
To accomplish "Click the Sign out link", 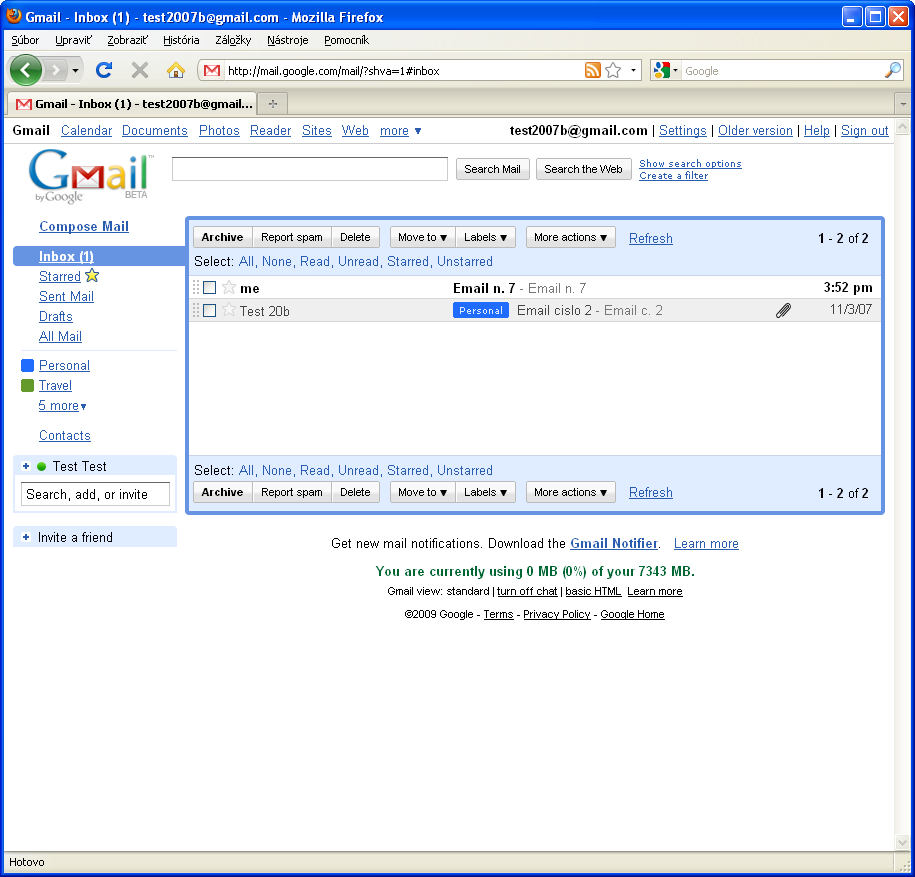I will 864,131.
